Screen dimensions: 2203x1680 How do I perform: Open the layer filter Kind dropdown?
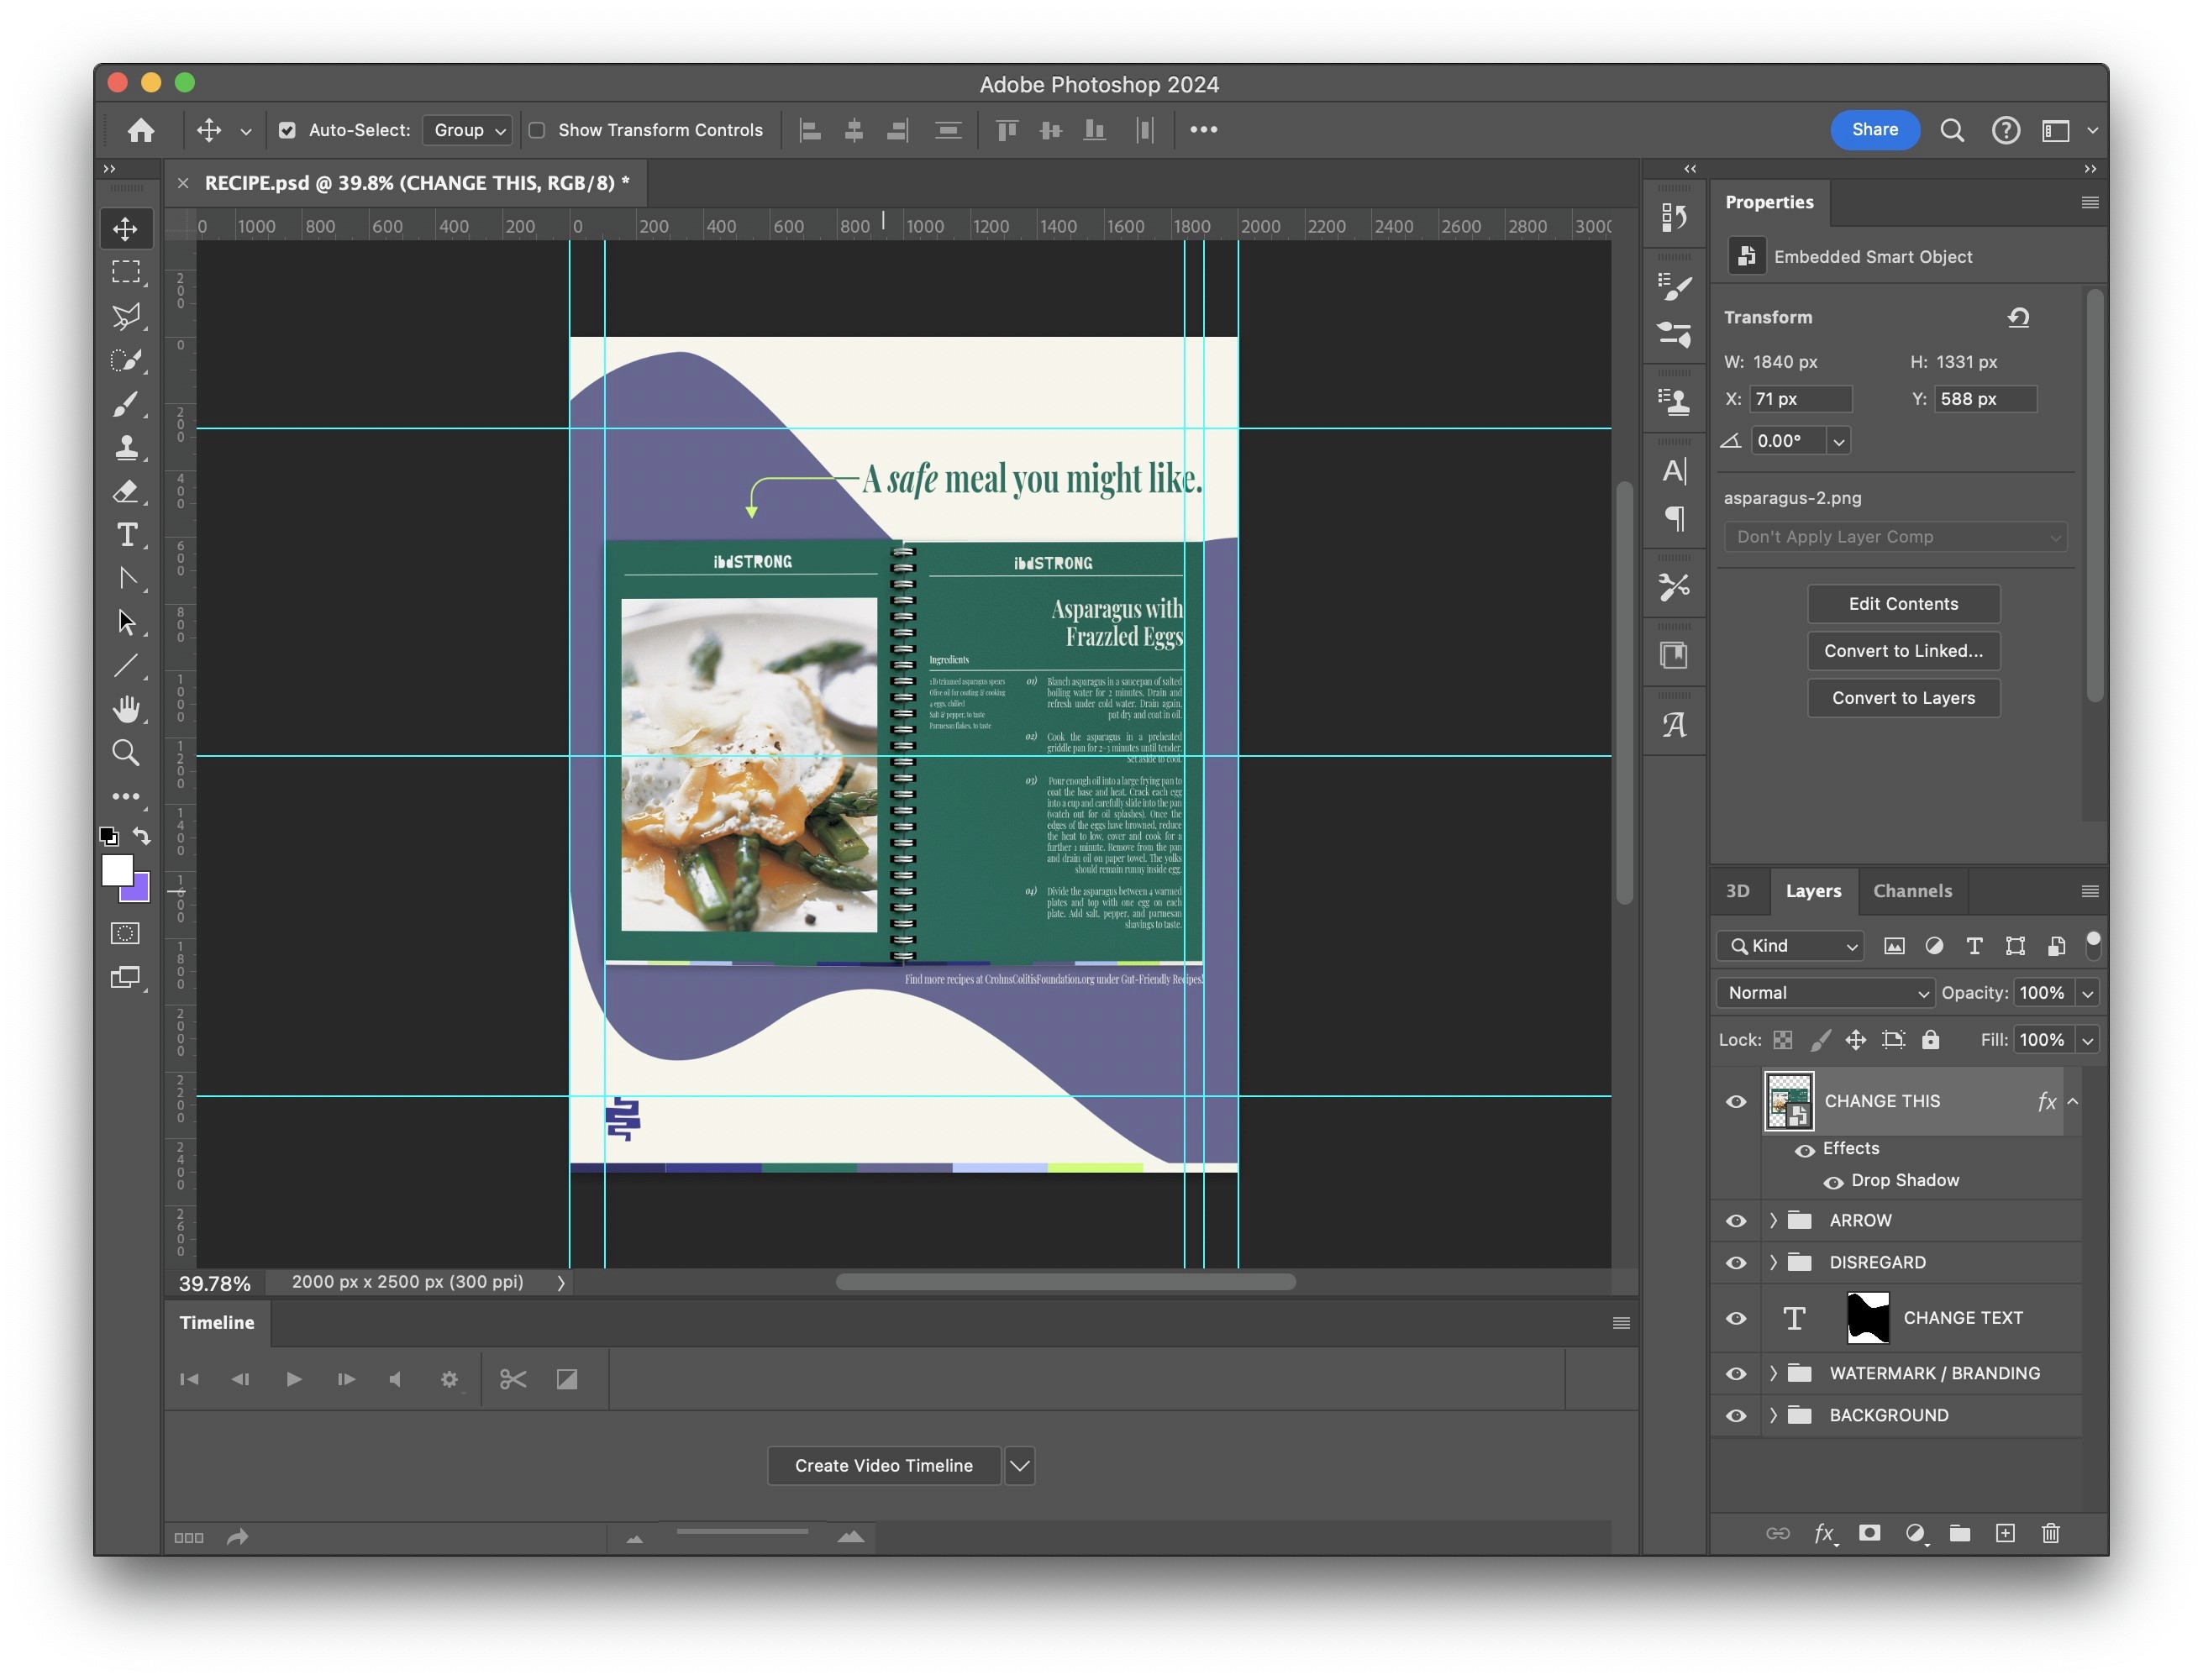coord(1790,946)
